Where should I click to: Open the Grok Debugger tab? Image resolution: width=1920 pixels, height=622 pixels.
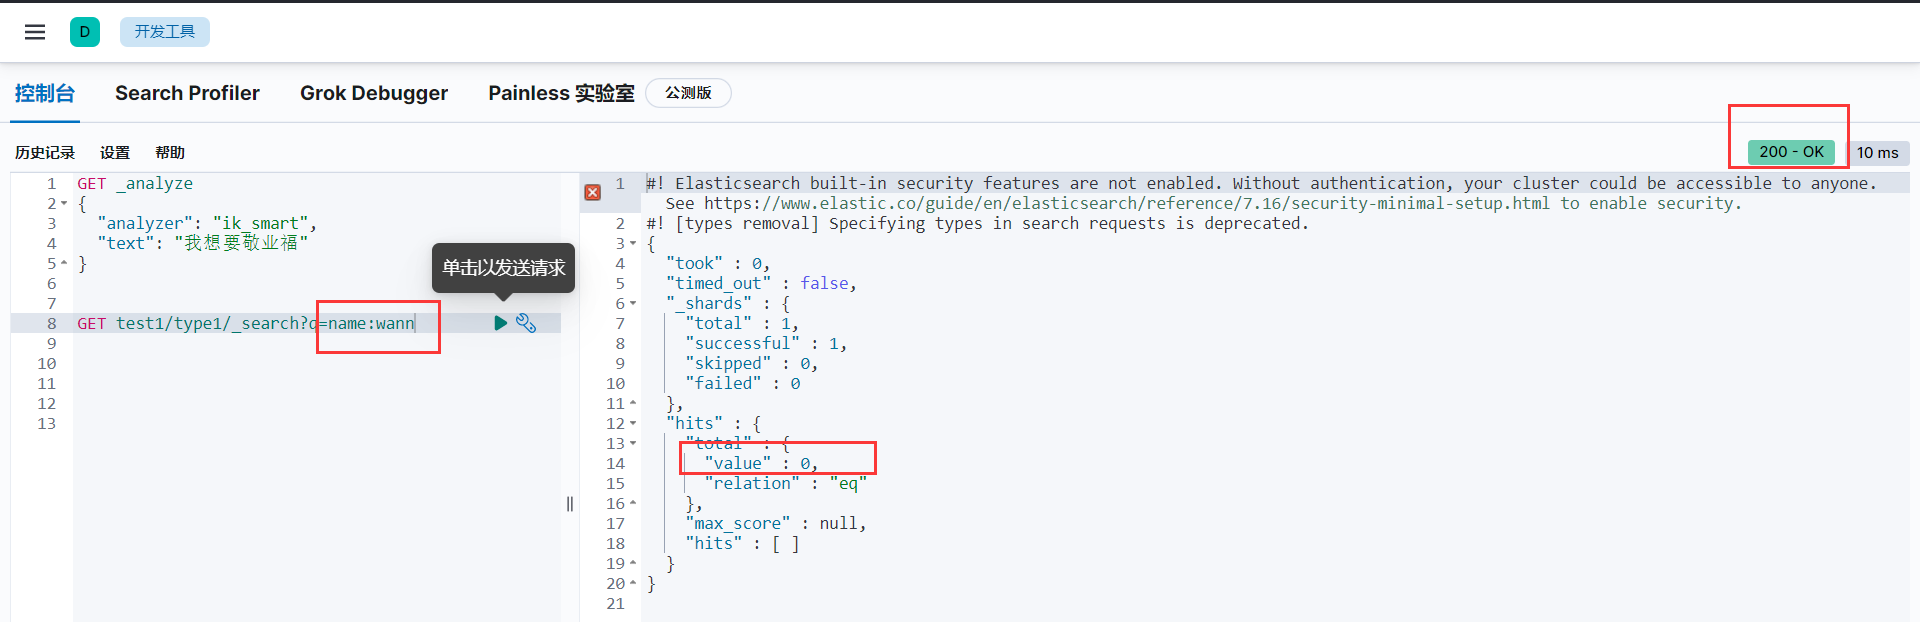374,93
